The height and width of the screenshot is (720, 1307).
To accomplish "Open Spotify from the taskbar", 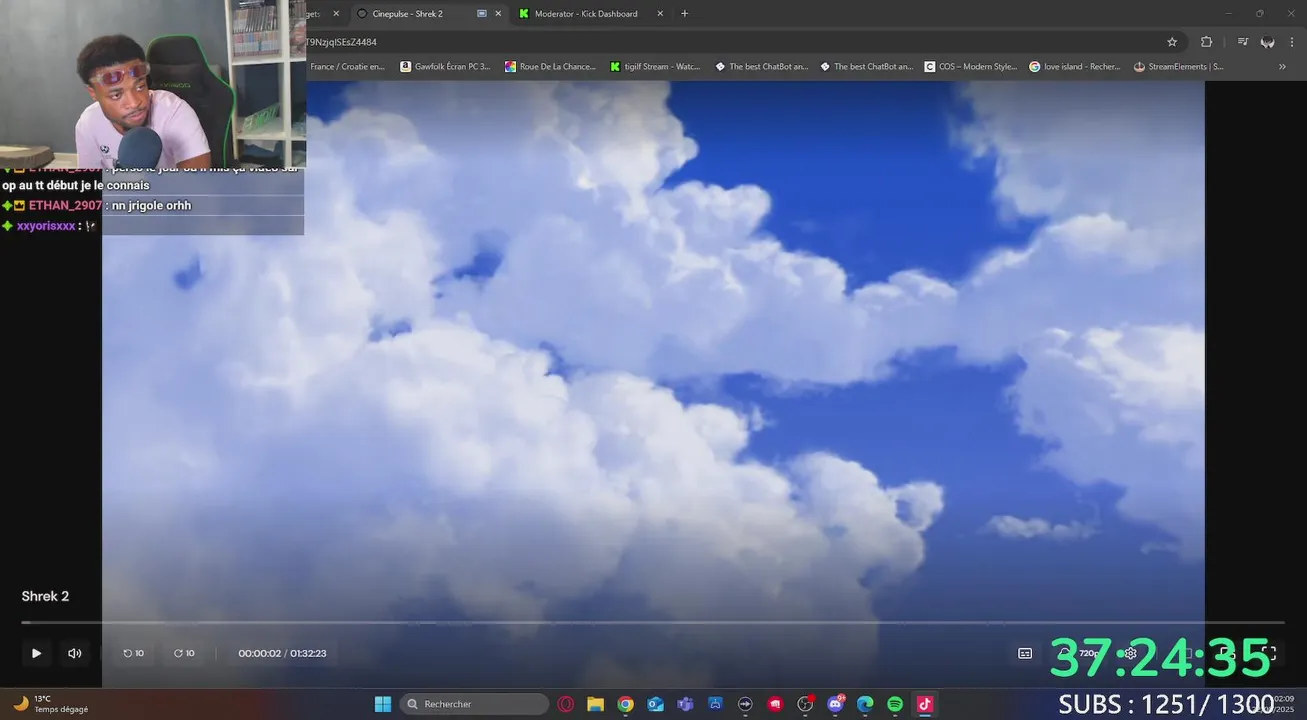I will point(895,704).
